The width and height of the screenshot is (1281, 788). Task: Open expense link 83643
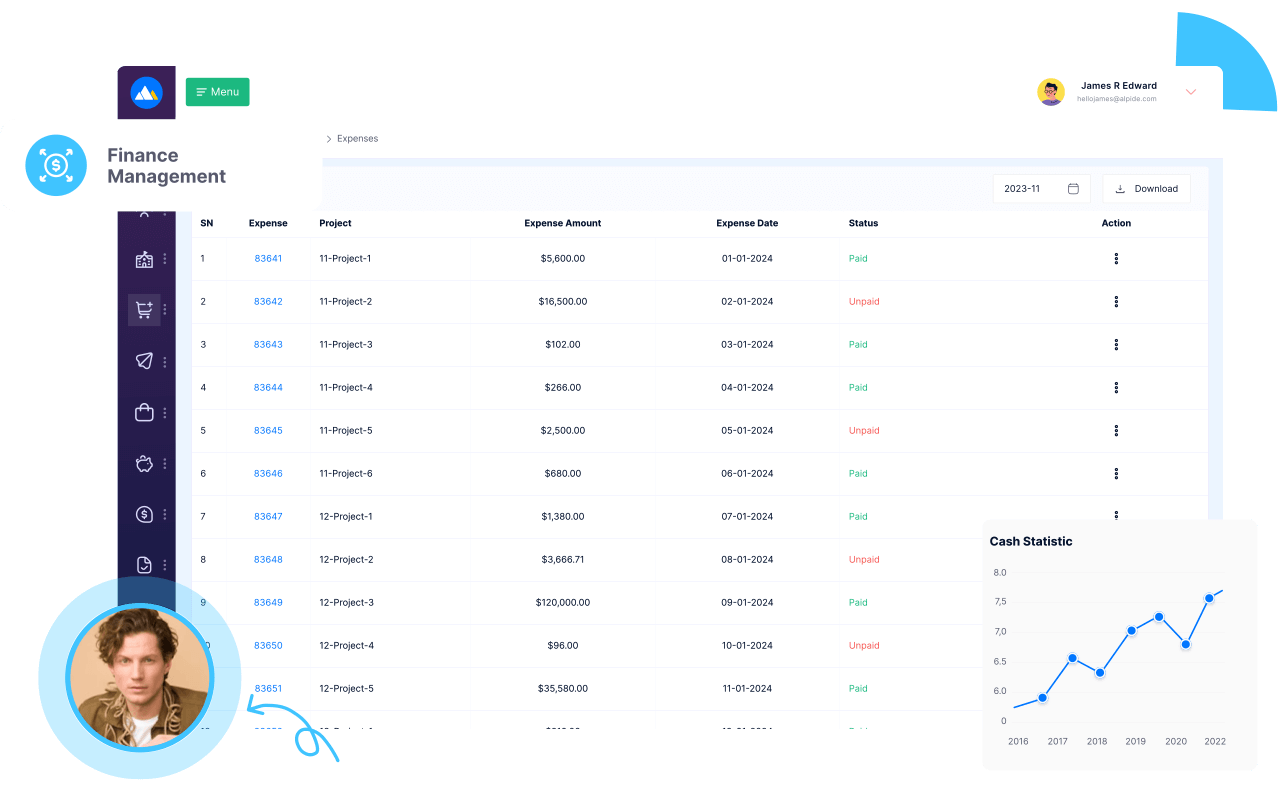[268, 344]
